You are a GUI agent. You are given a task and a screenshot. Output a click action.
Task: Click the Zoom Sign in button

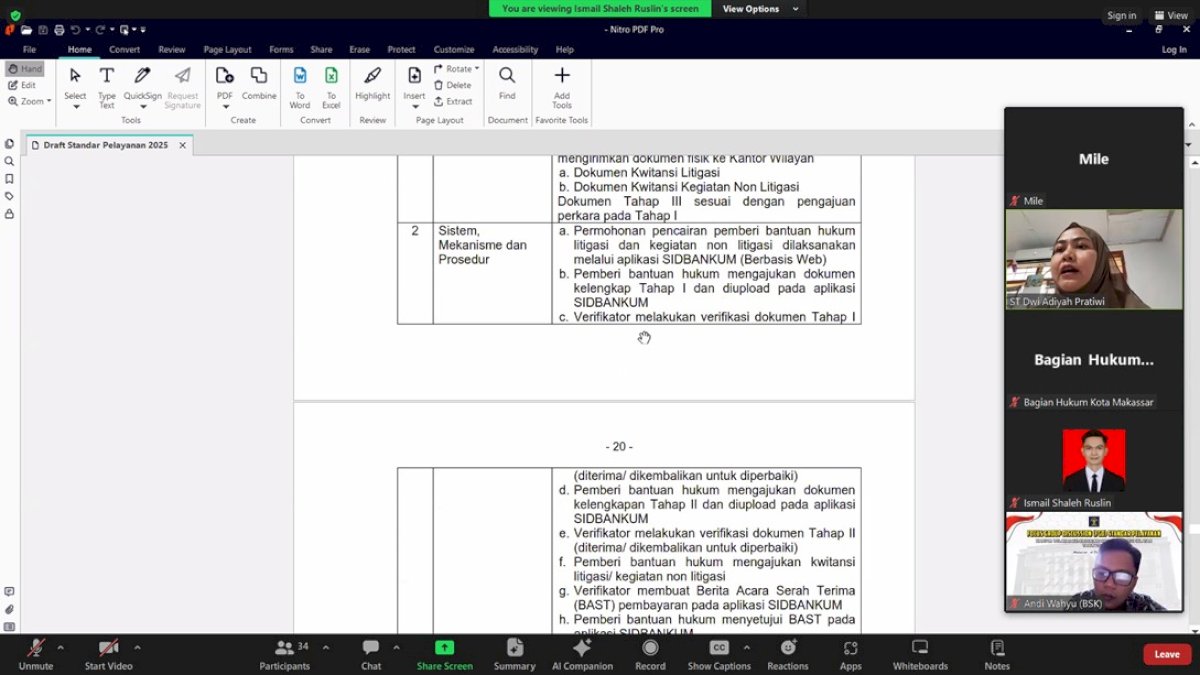(1121, 15)
